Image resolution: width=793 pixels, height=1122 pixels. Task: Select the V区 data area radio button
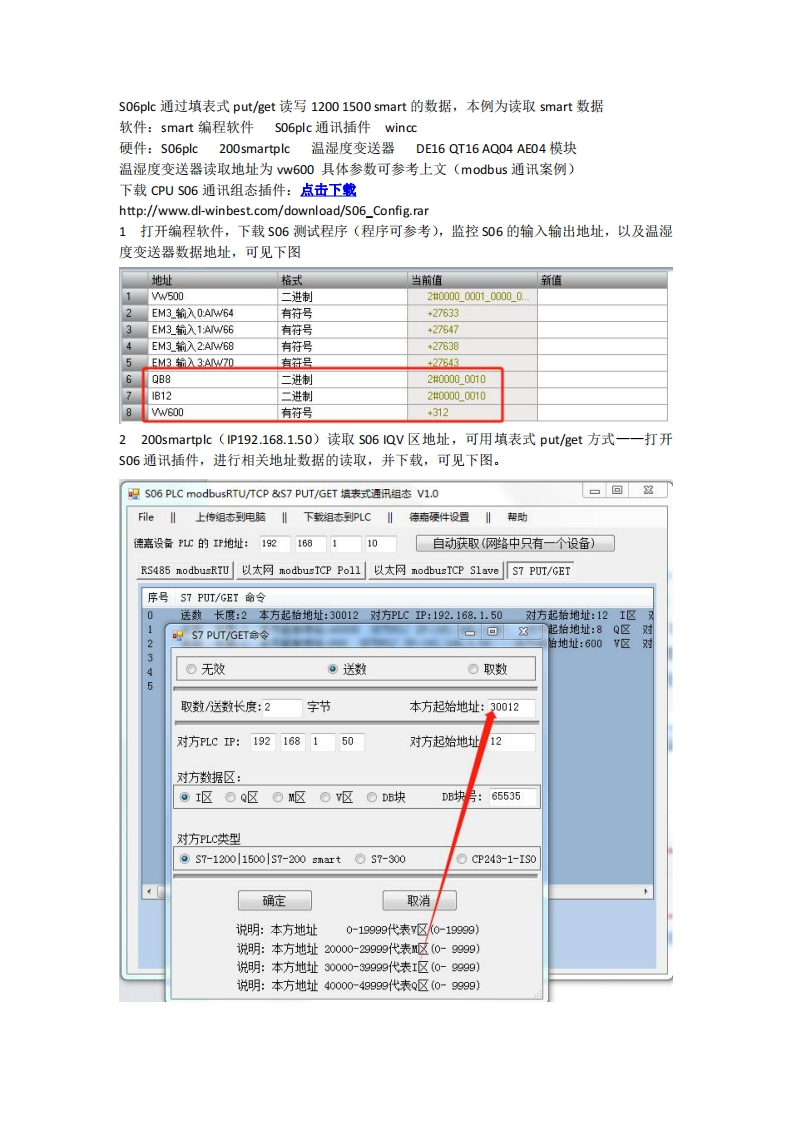(336, 797)
